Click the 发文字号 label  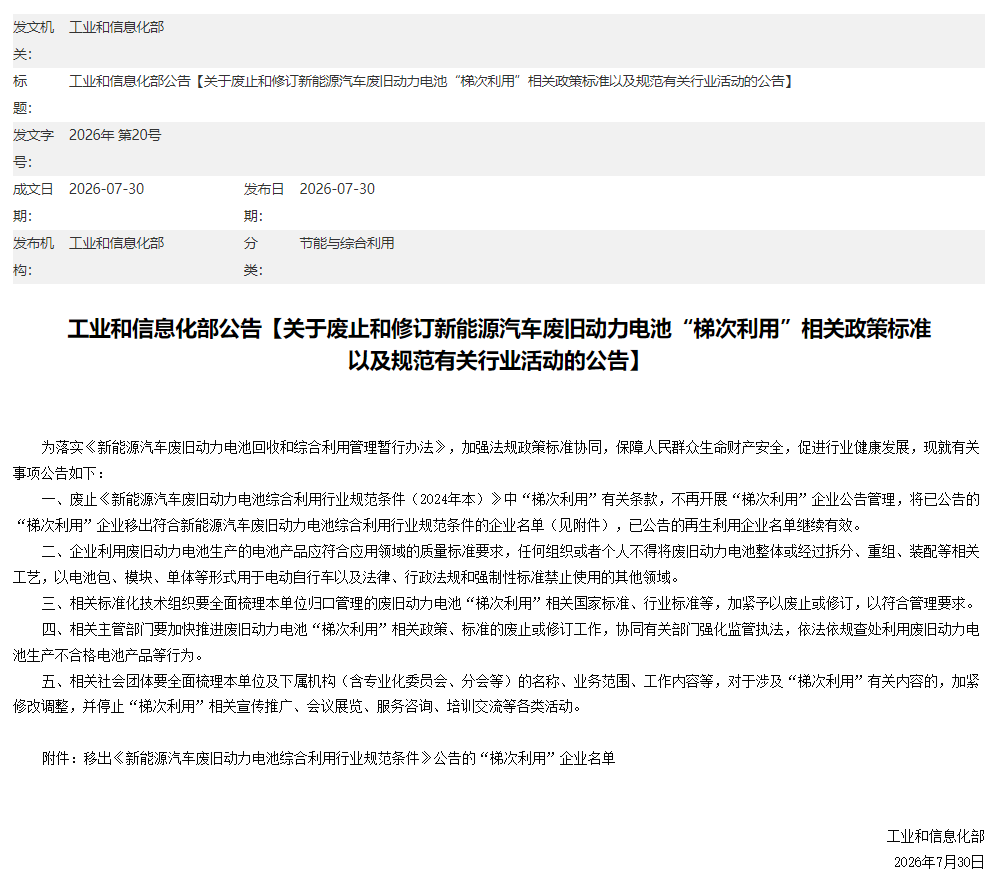pyautogui.click(x=33, y=148)
